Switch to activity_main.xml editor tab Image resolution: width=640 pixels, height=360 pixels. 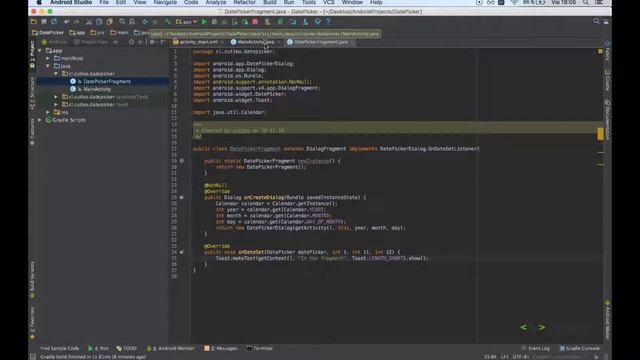click(198, 42)
